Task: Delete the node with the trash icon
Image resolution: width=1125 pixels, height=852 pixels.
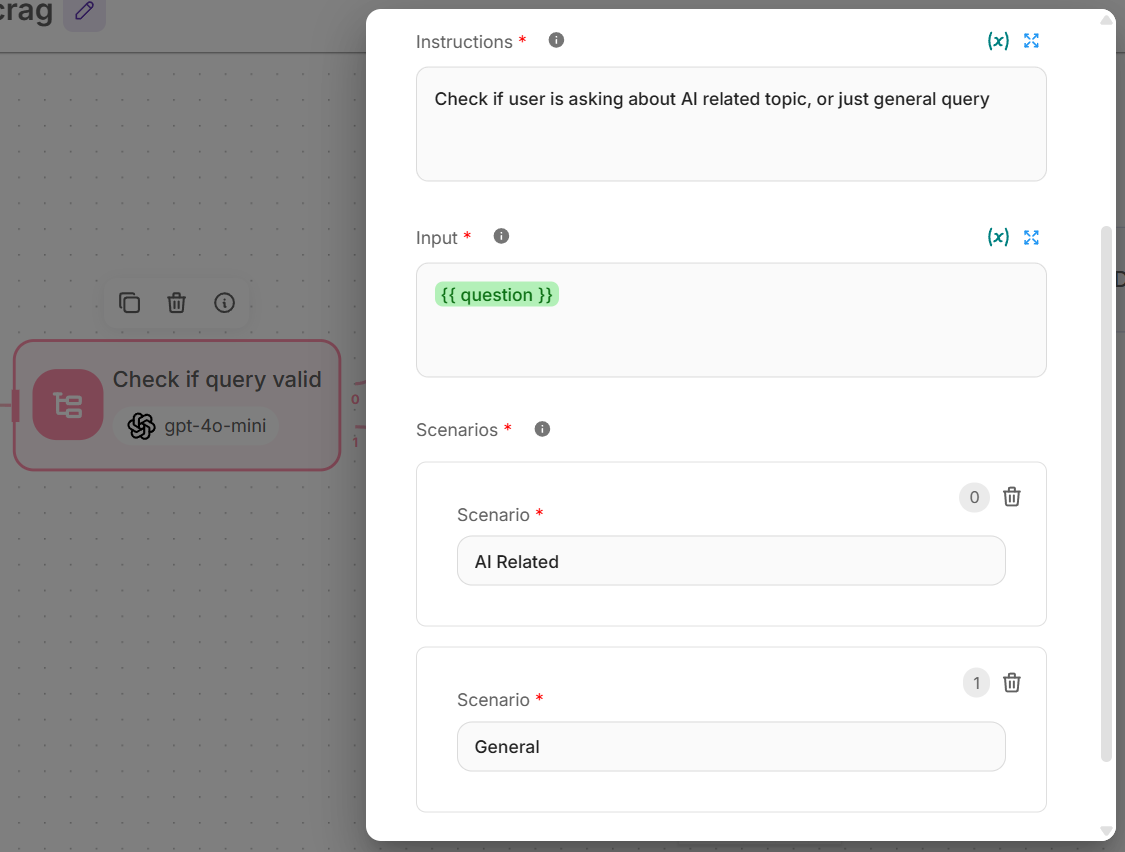Action: point(177,303)
